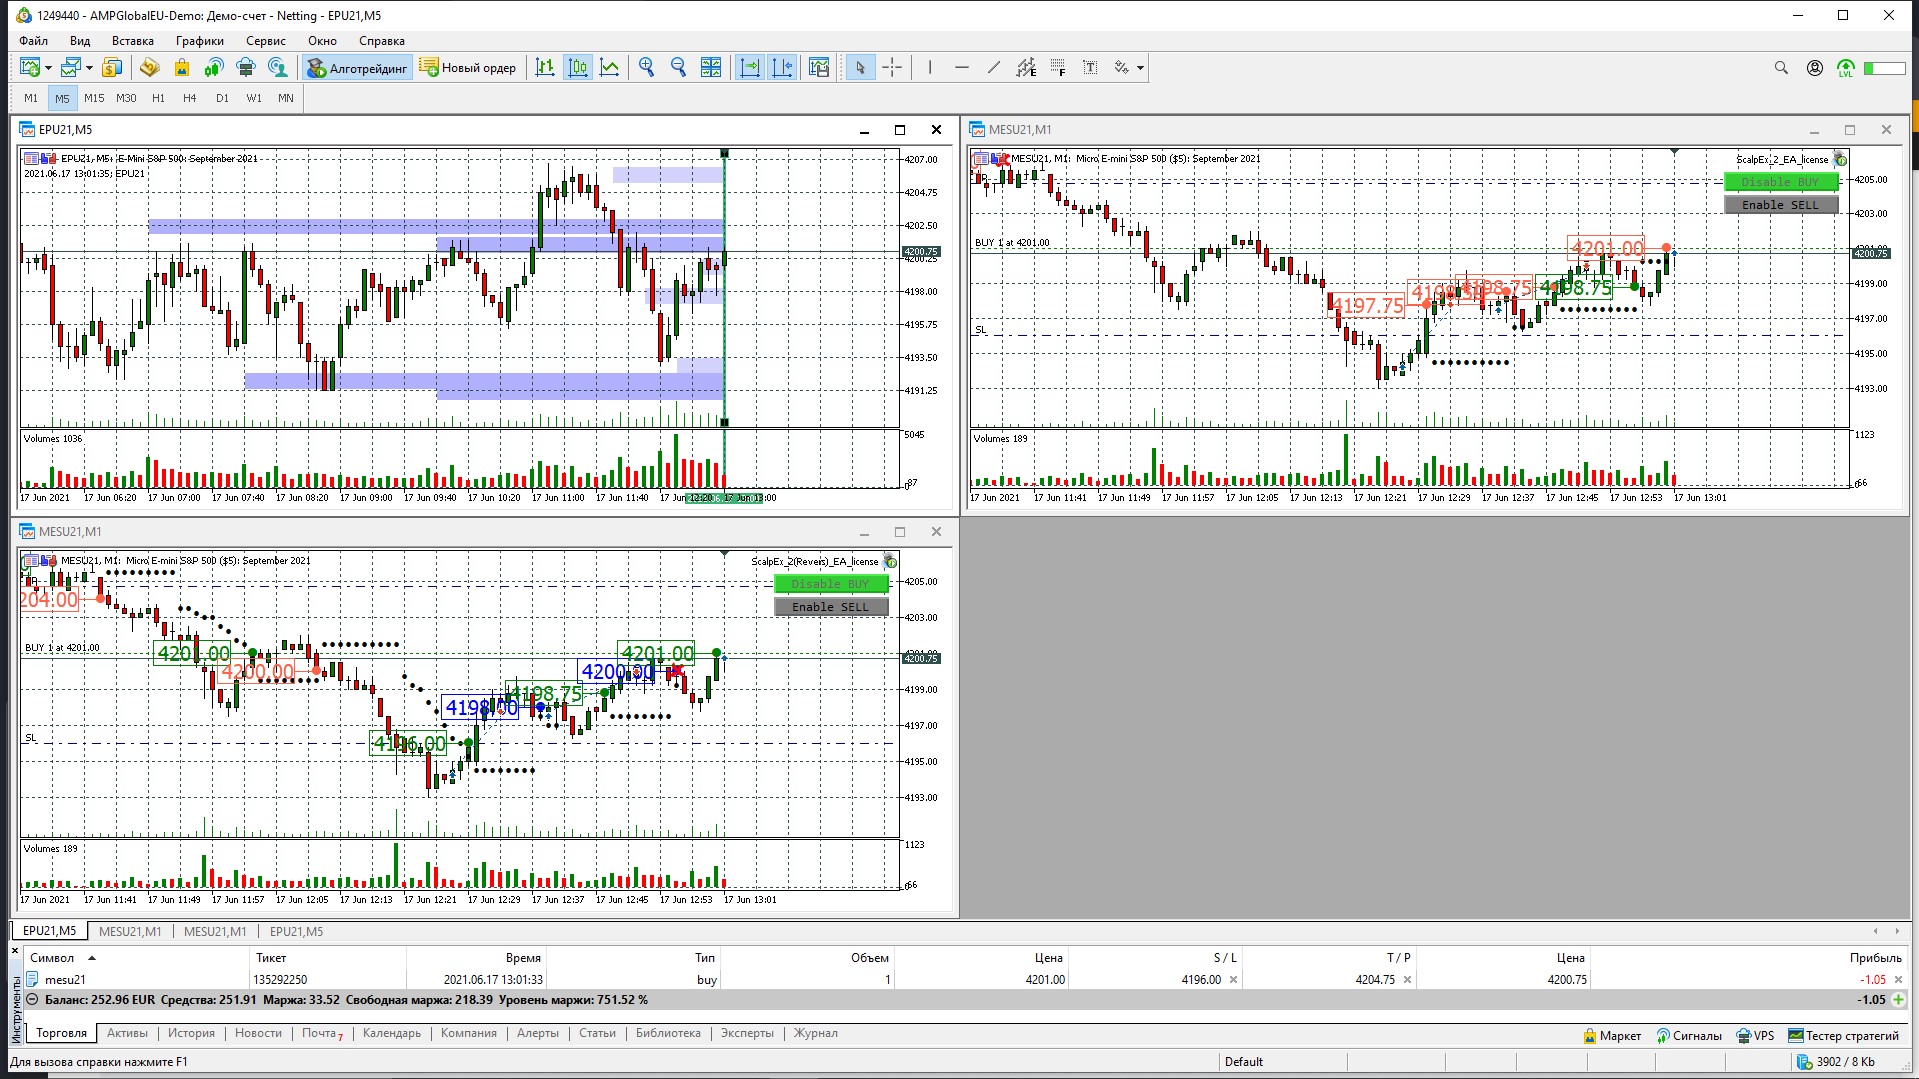This screenshot has width=1919, height=1079.
Task: Switch timeframe to D1
Action: pyautogui.click(x=222, y=98)
